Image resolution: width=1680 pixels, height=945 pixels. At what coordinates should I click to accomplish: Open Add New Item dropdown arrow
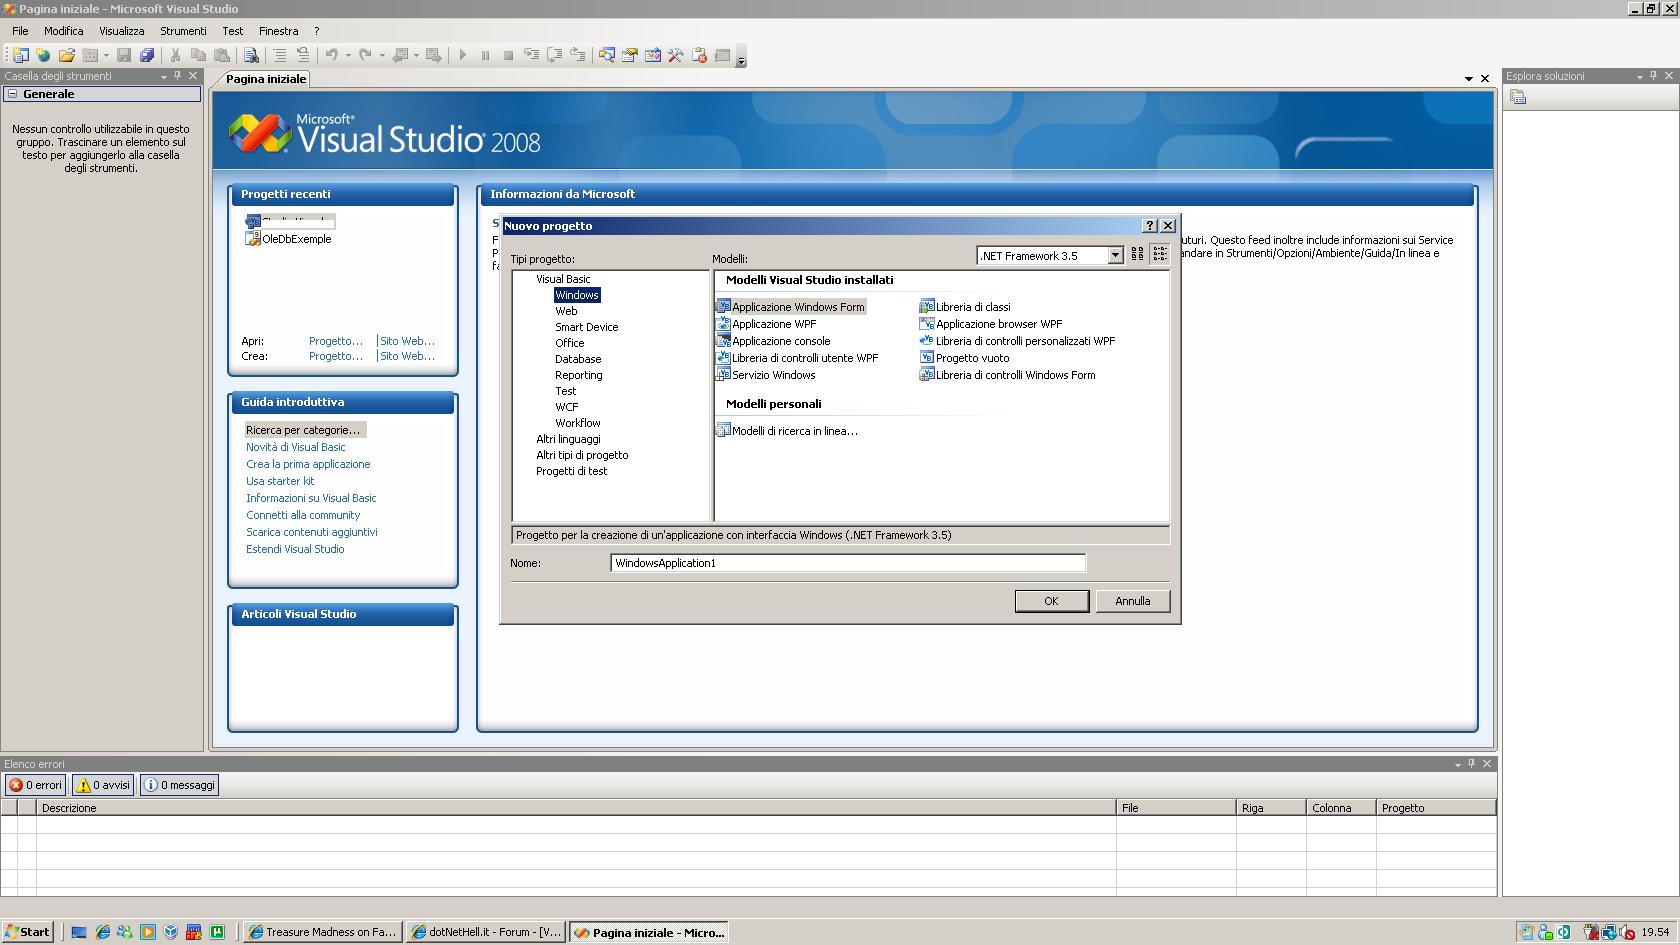point(105,56)
